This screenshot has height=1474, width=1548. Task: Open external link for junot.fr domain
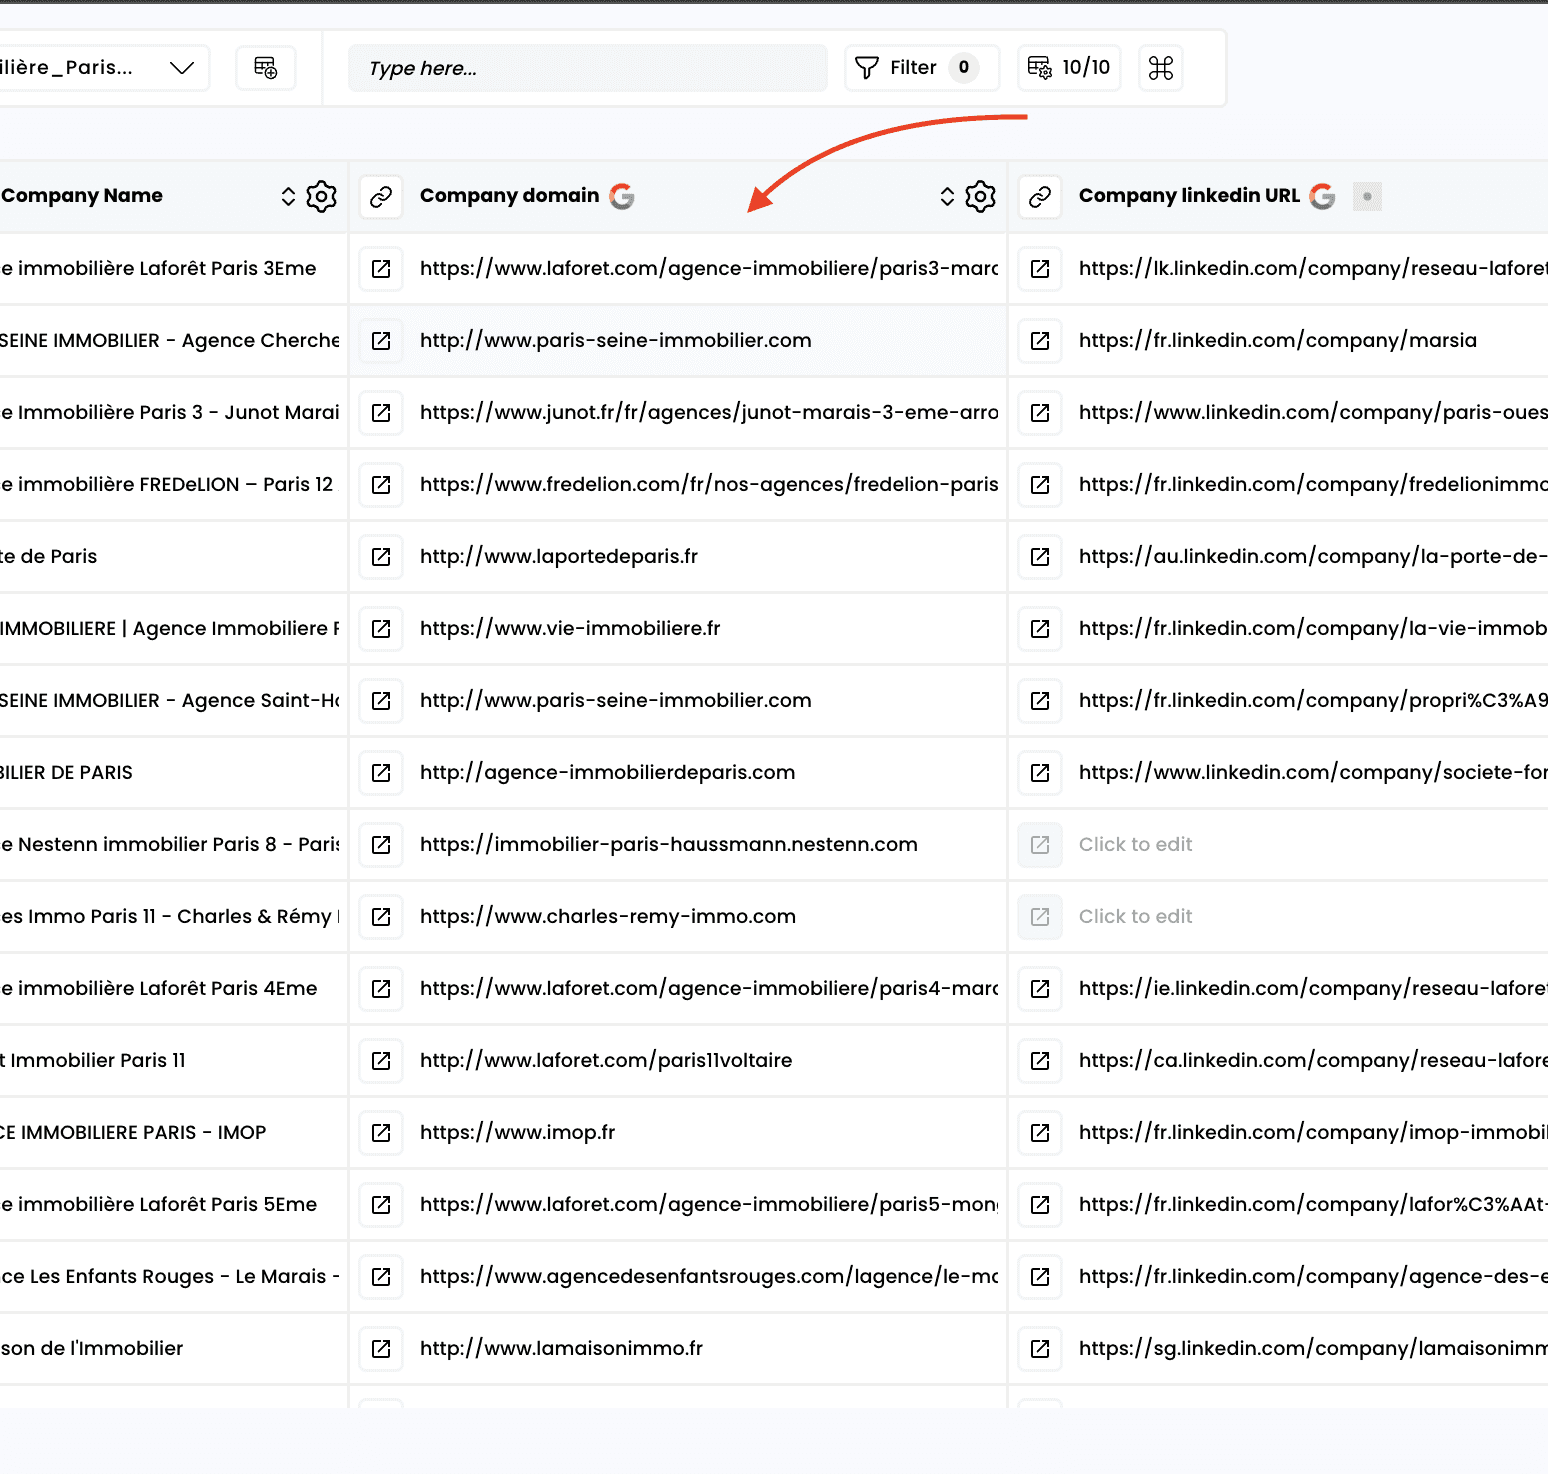click(x=381, y=412)
